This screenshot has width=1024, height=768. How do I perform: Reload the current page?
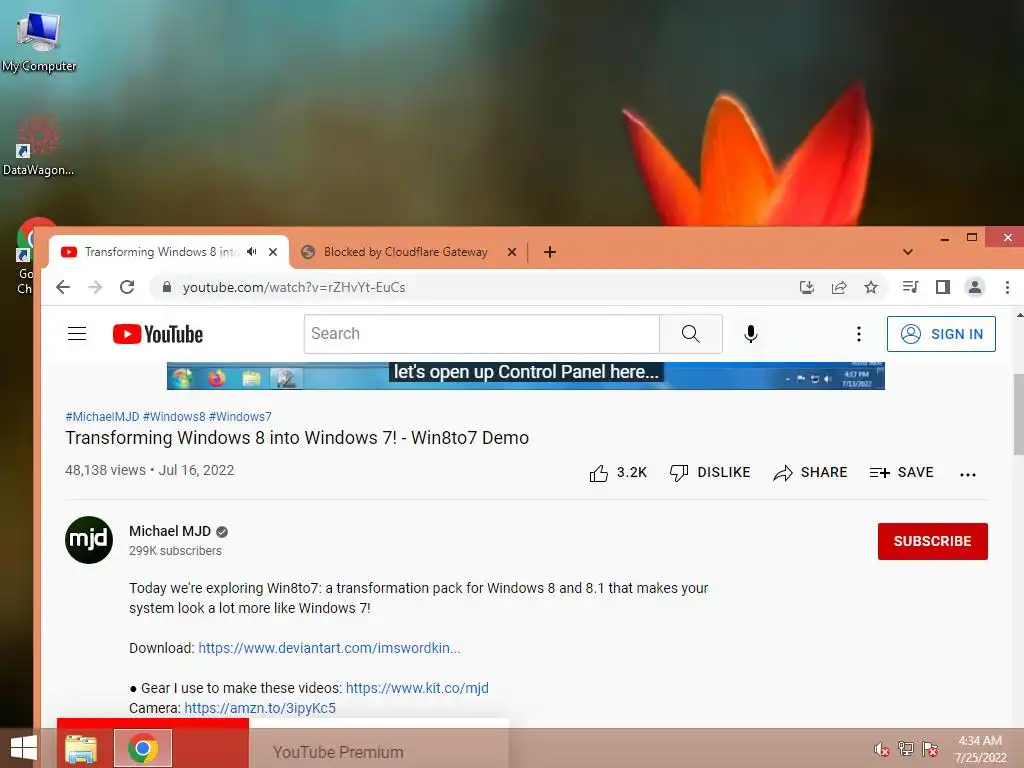click(x=127, y=287)
